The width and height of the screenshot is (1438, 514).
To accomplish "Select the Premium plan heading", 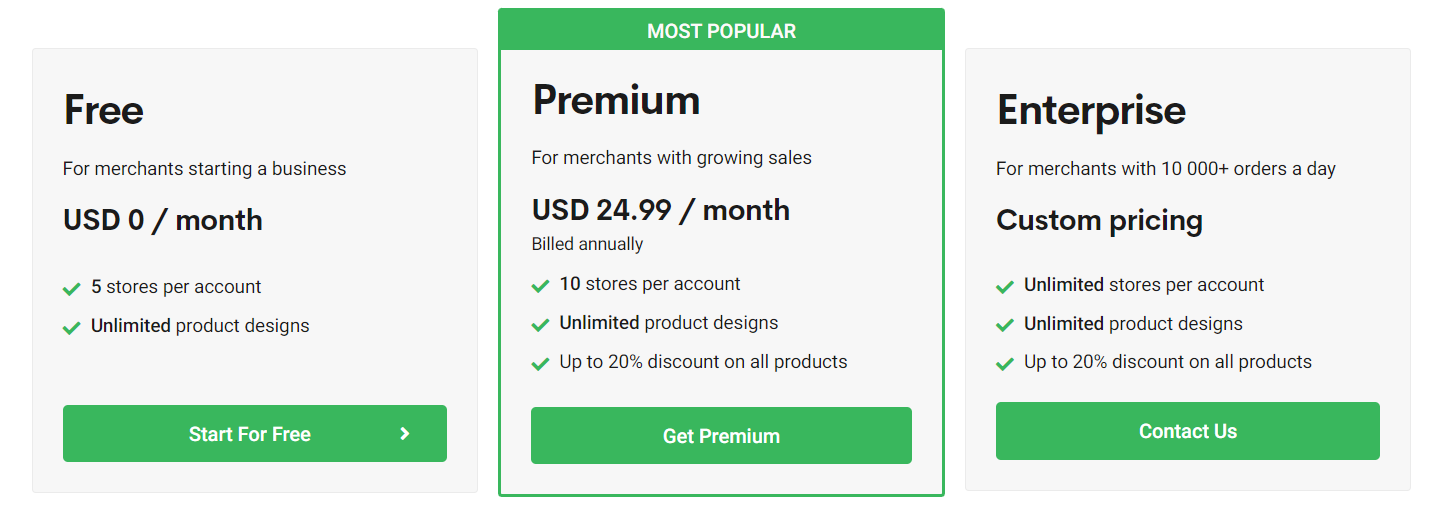I will (x=616, y=100).
